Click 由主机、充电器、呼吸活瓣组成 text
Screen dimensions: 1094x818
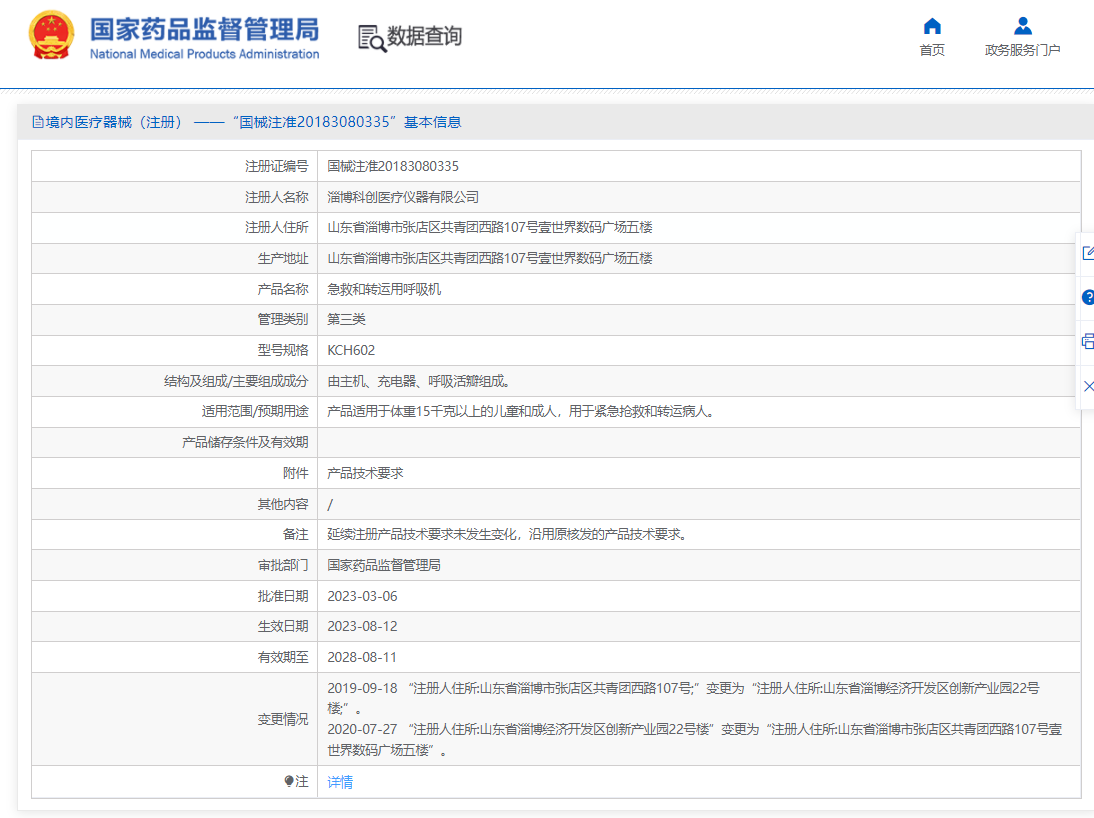click(x=419, y=381)
